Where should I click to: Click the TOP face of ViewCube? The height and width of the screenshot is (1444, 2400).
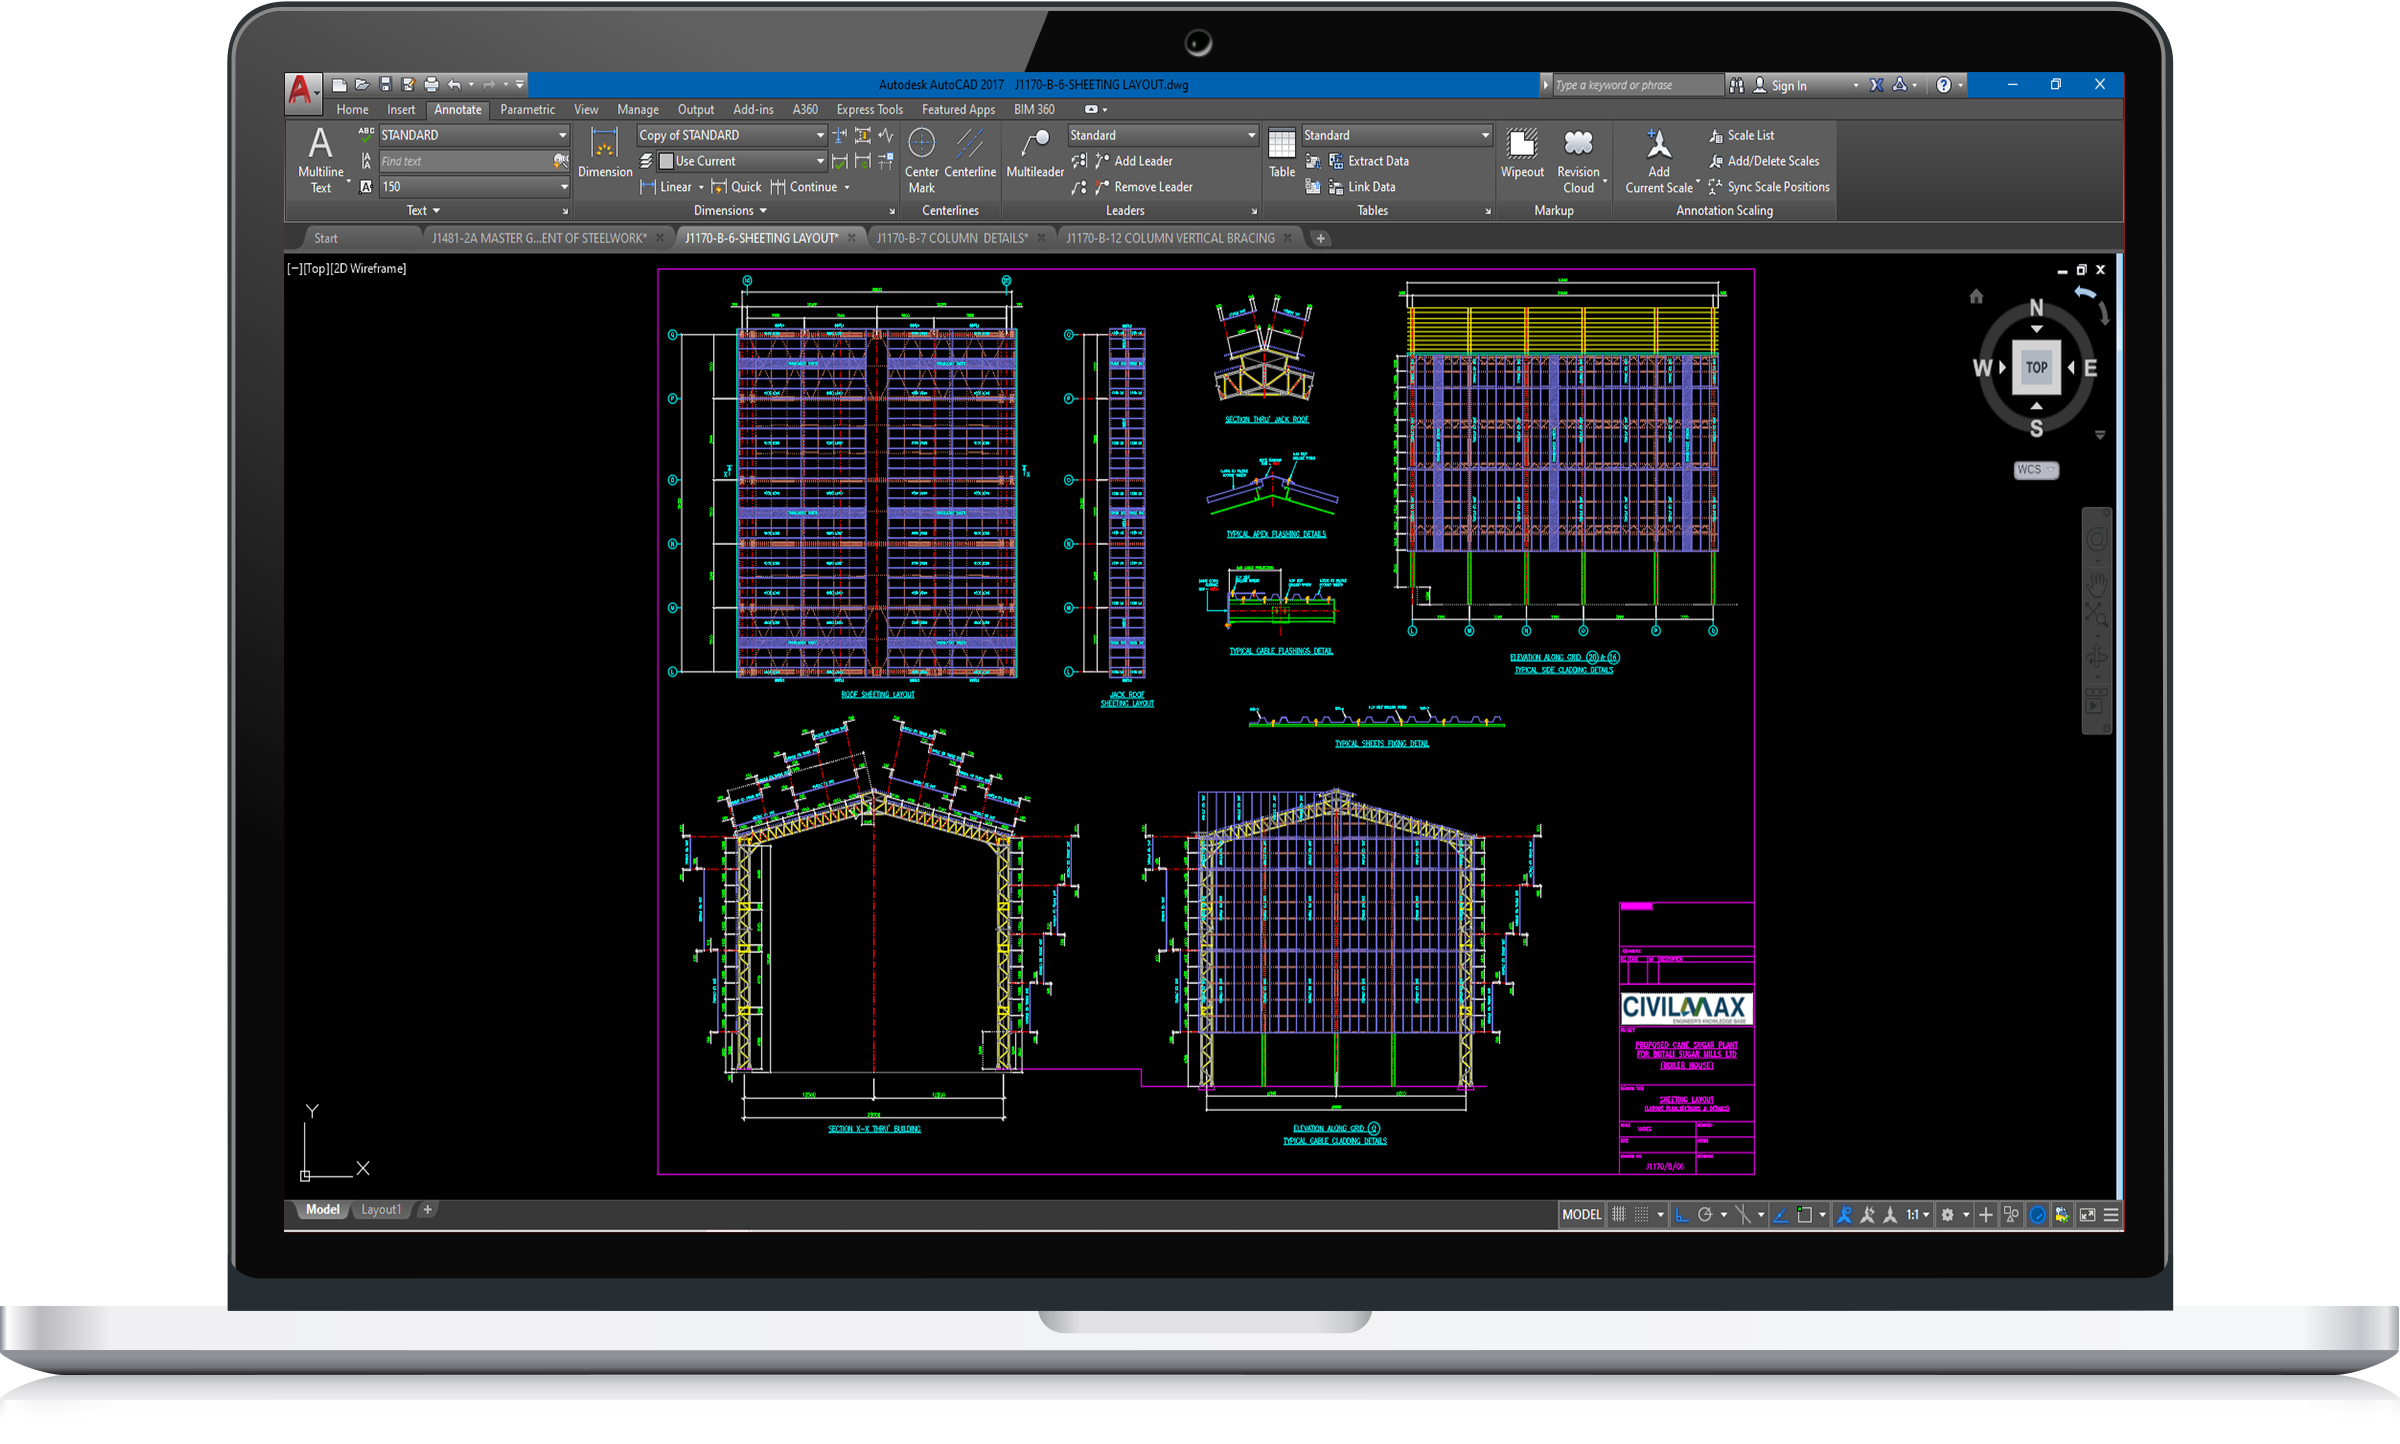[2036, 367]
